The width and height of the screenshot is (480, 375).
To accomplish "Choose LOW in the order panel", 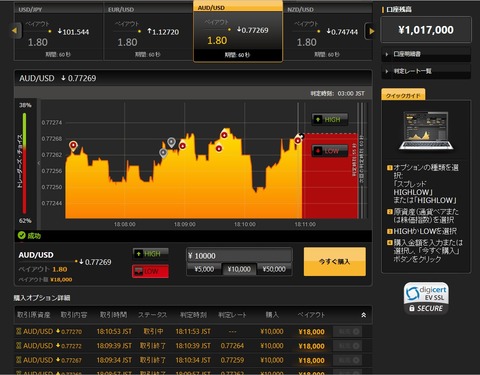I will click(151, 271).
